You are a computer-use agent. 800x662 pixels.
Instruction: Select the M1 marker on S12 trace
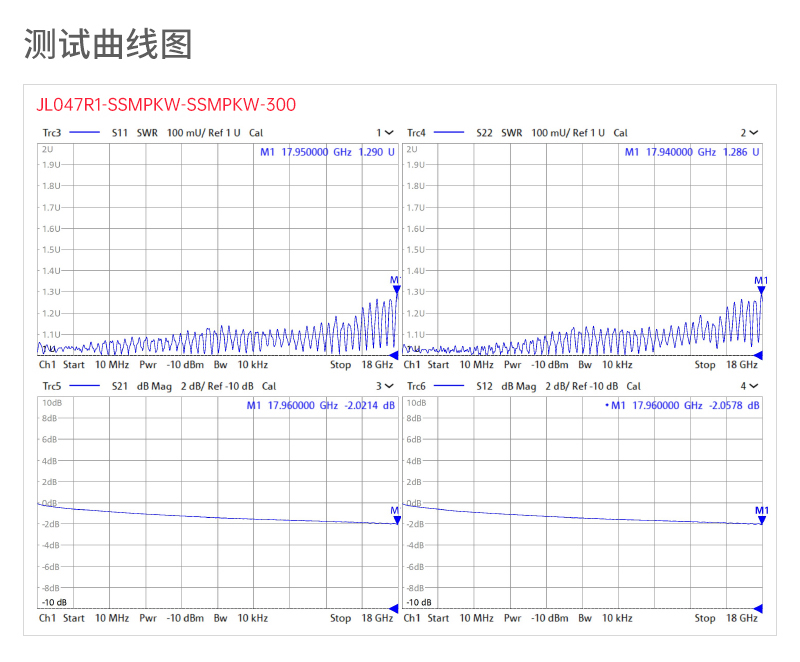[761, 520]
